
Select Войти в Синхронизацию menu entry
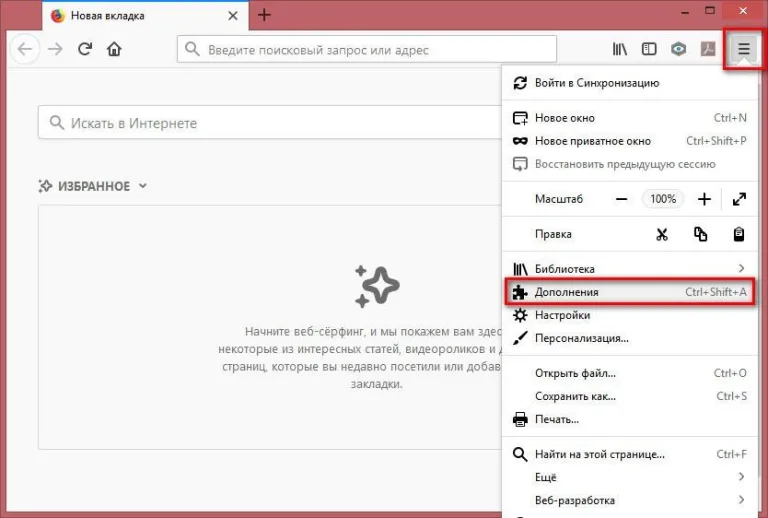pyautogui.click(x=630, y=83)
